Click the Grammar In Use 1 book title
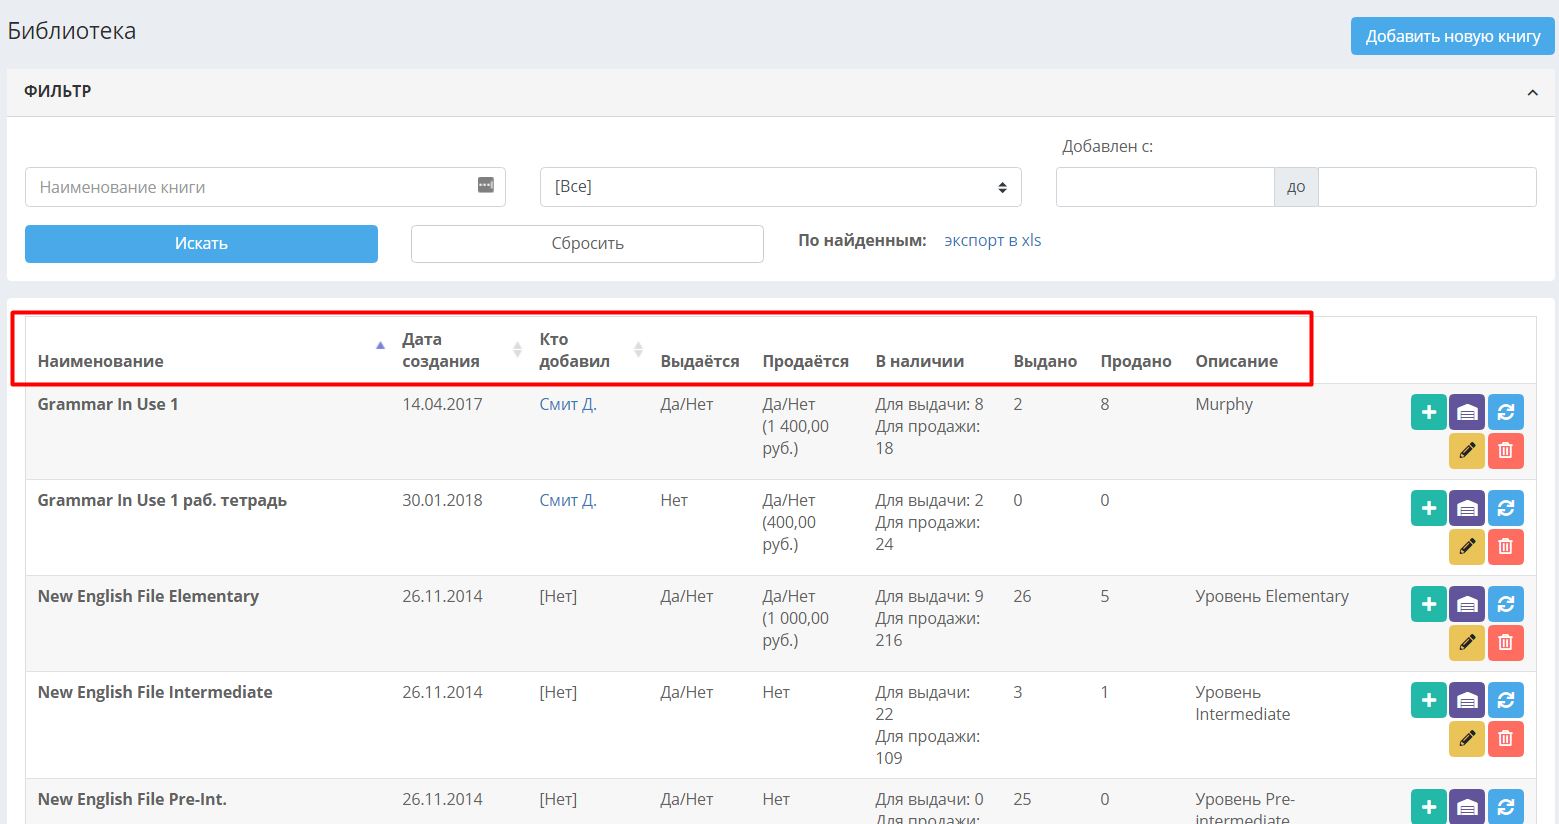 108,404
